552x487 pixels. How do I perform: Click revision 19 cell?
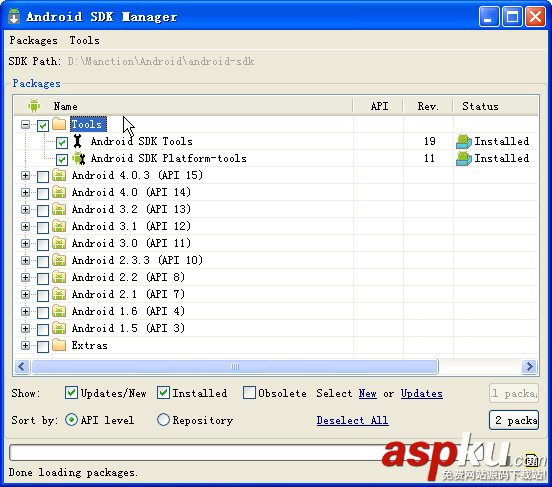(429, 141)
